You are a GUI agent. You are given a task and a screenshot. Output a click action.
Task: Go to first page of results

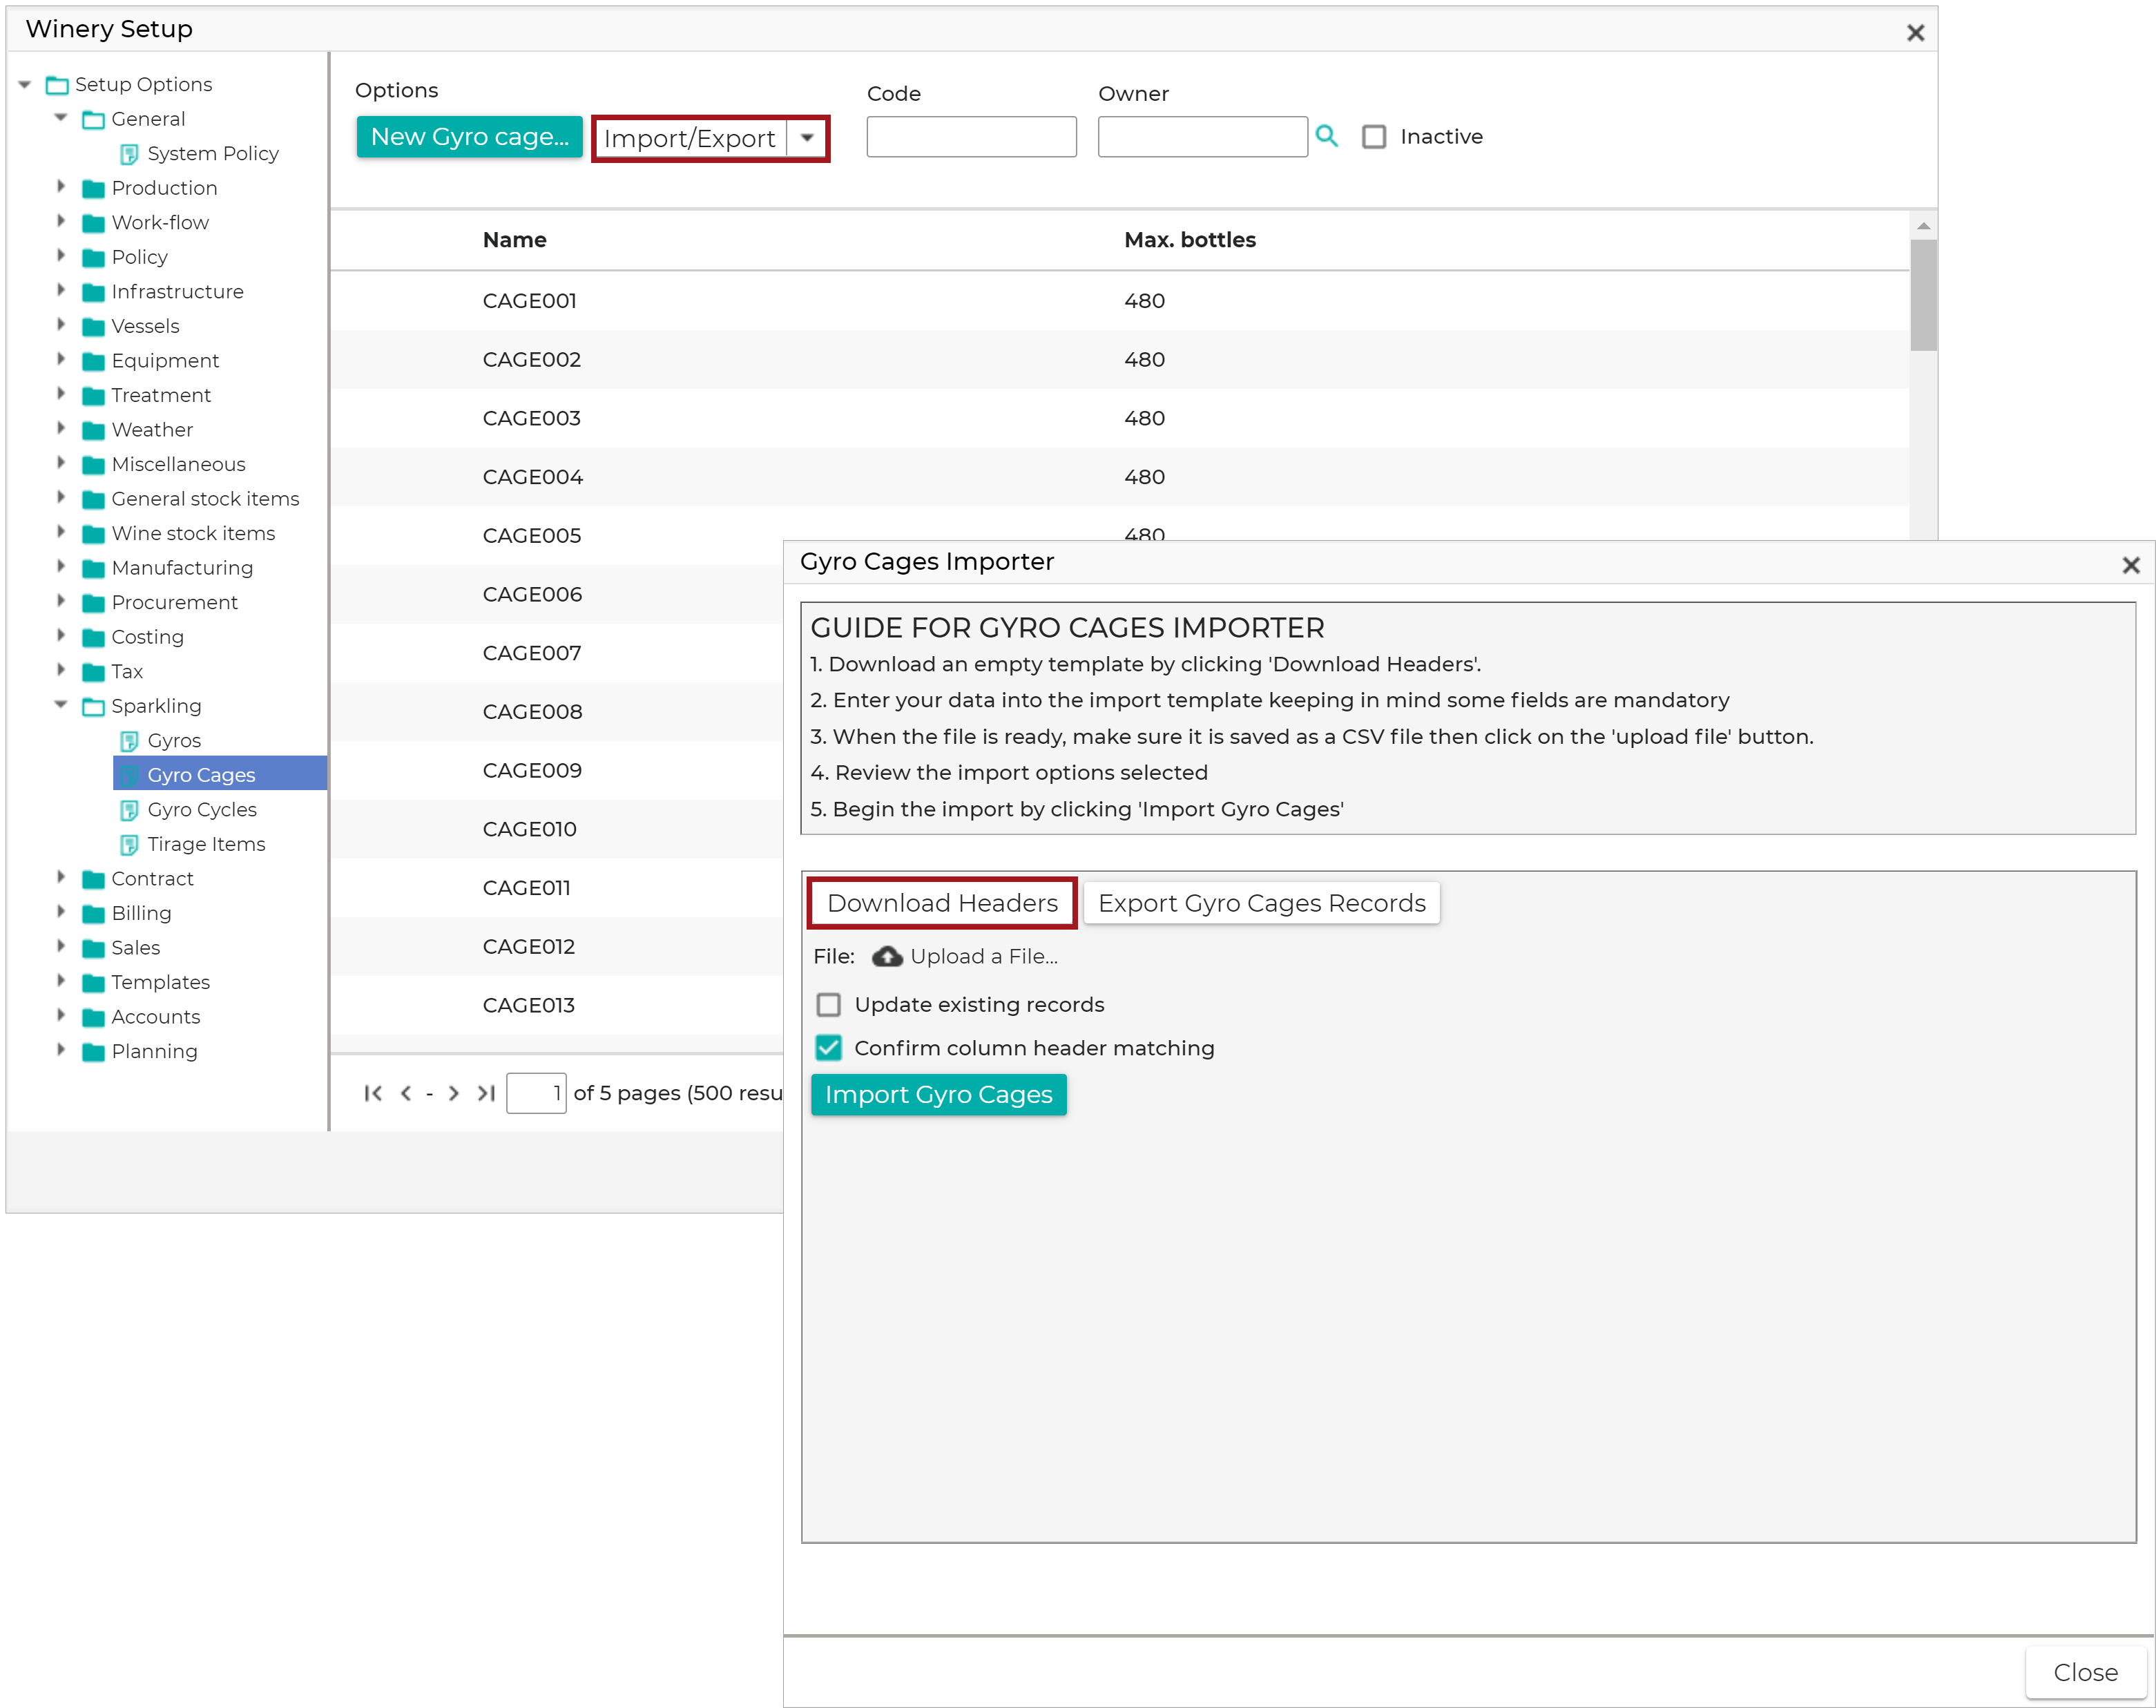tap(373, 1093)
